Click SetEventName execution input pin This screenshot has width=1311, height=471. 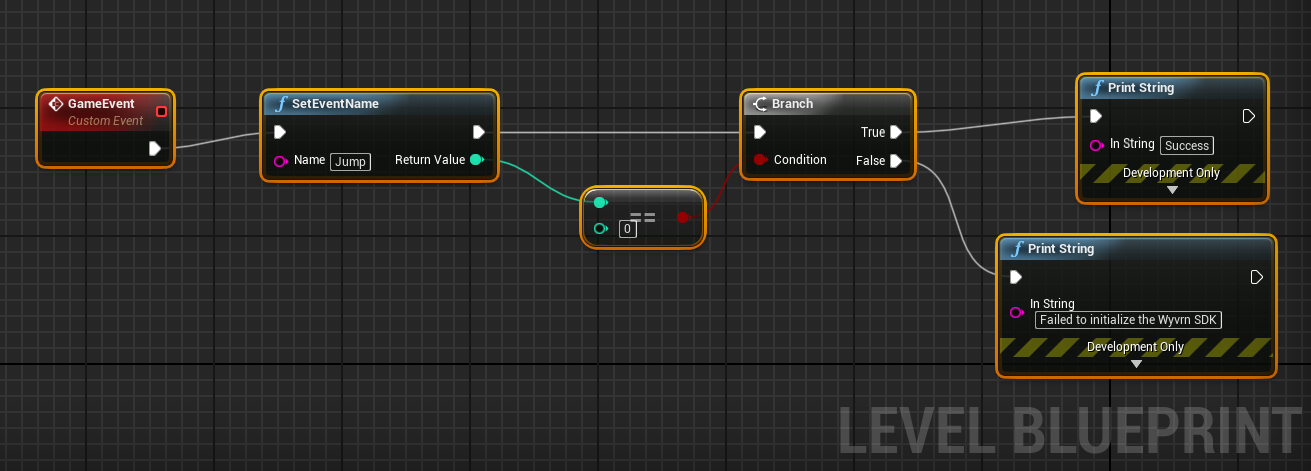tap(280, 132)
